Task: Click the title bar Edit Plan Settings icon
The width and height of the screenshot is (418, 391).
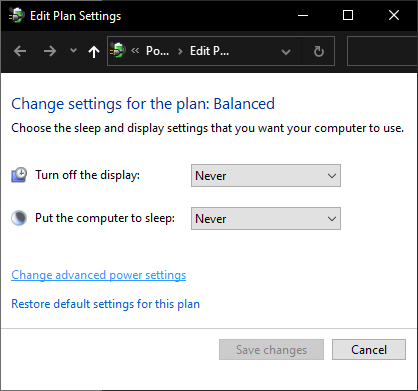Action: pyautogui.click(x=17, y=15)
